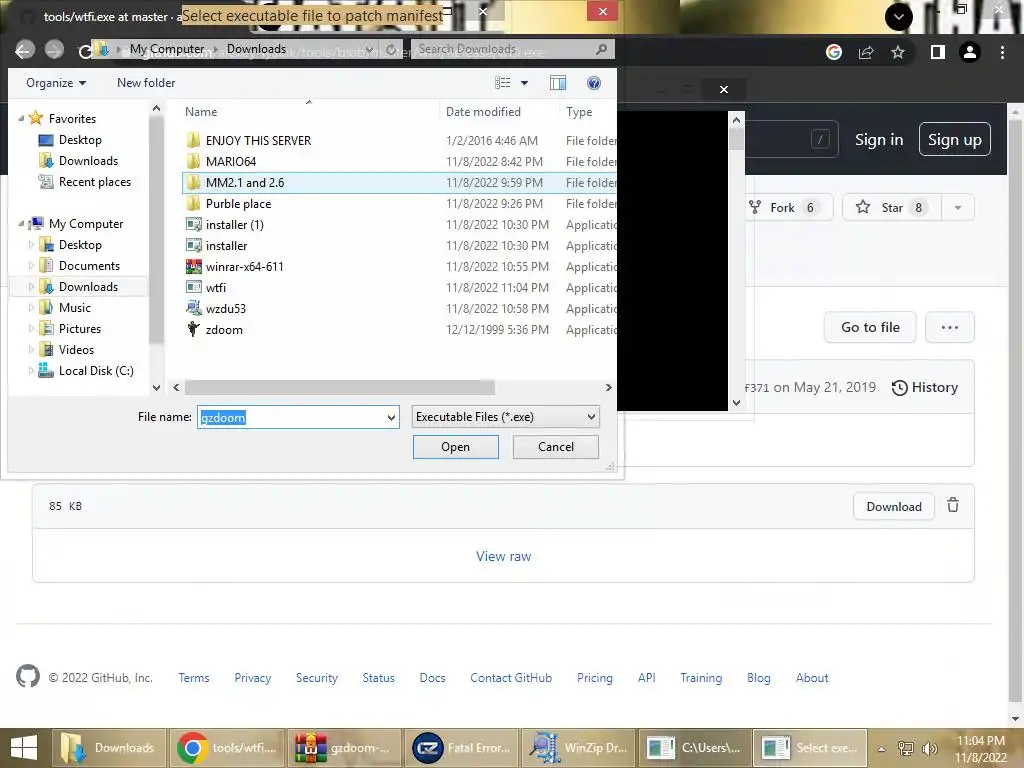Open the commit History link
The width and height of the screenshot is (1024, 768).
pos(925,387)
